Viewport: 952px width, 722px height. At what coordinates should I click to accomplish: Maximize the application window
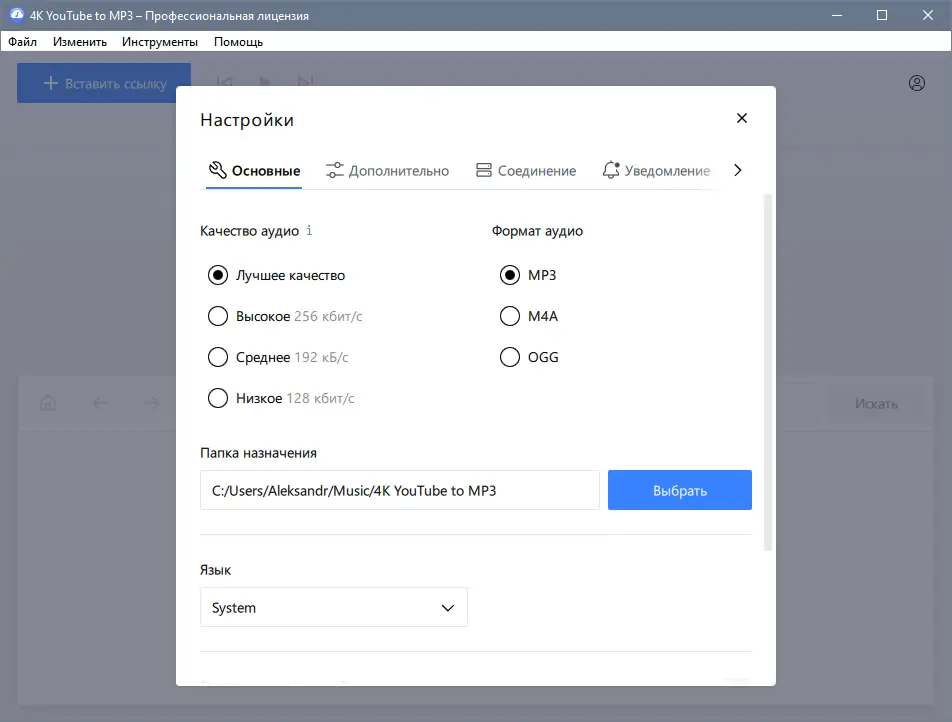[x=882, y=15]
